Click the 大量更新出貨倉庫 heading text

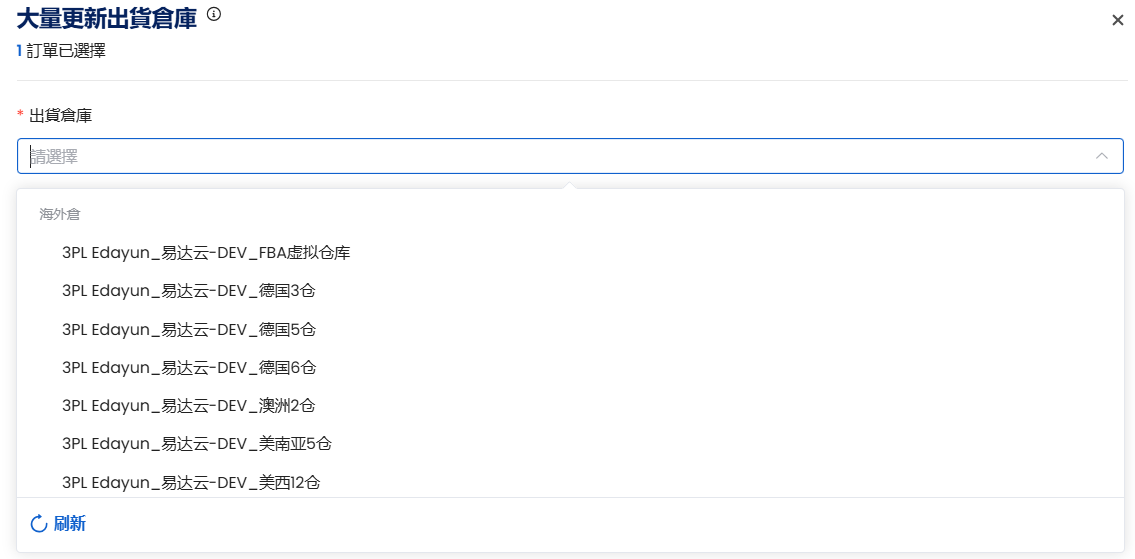[x=107, y=17]
